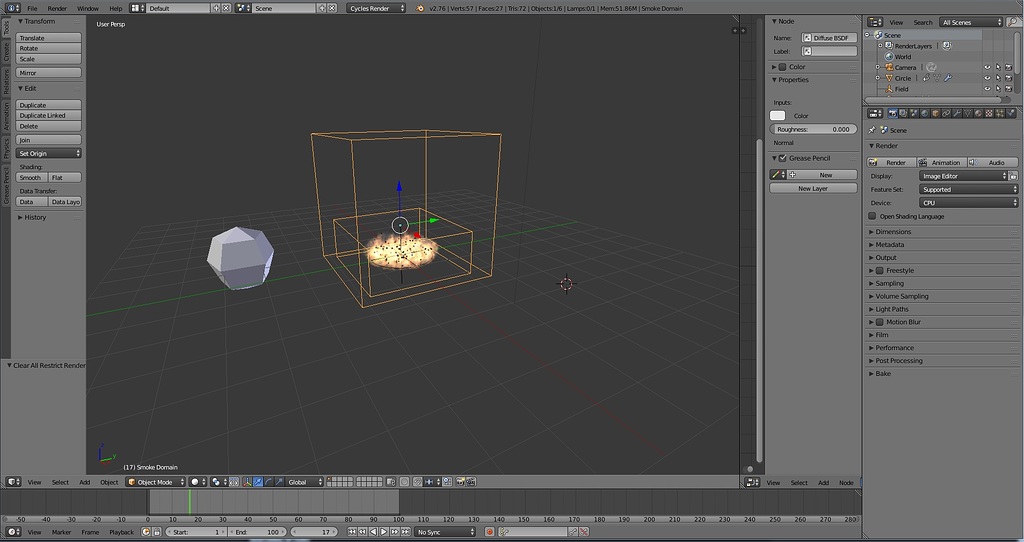The image size is (1024, 542).
Task: Toggle Field visibility eye in outliner
Action: point(987,89)
